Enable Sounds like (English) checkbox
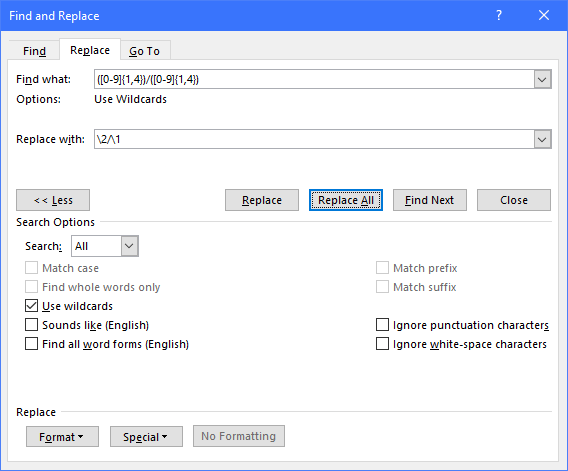 tap(32, 325)
